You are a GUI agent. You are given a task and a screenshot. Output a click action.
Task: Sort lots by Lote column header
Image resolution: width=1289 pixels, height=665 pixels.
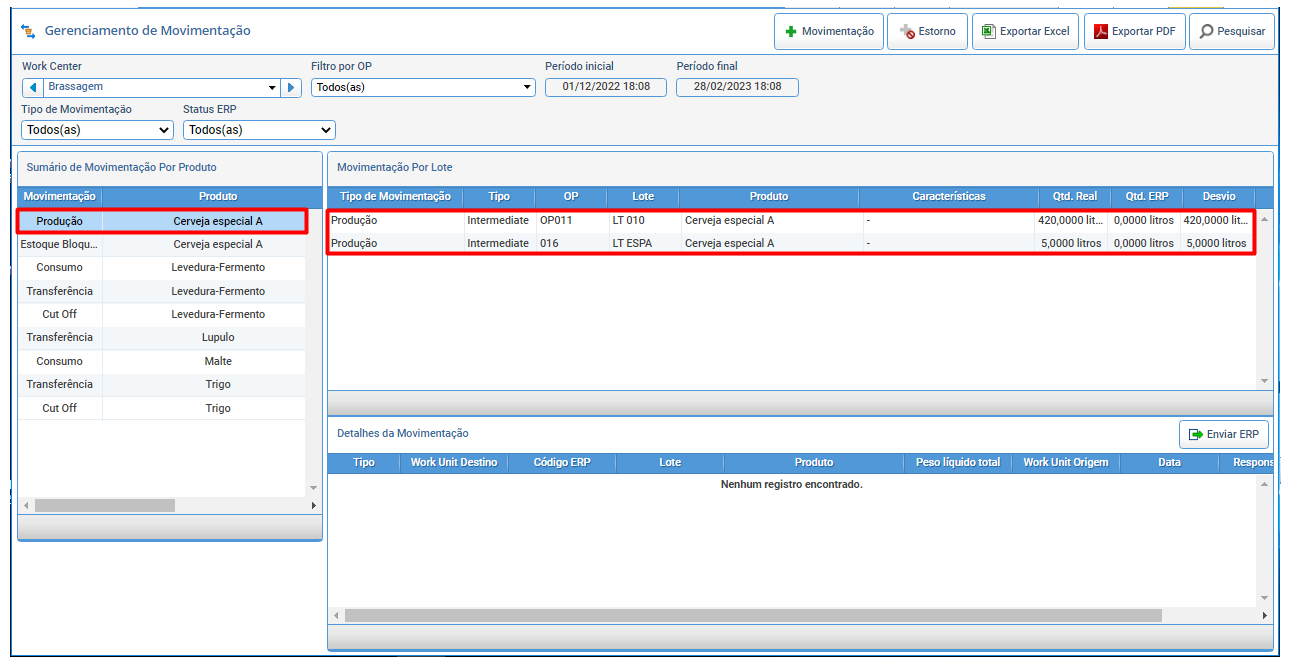[643, 196]
